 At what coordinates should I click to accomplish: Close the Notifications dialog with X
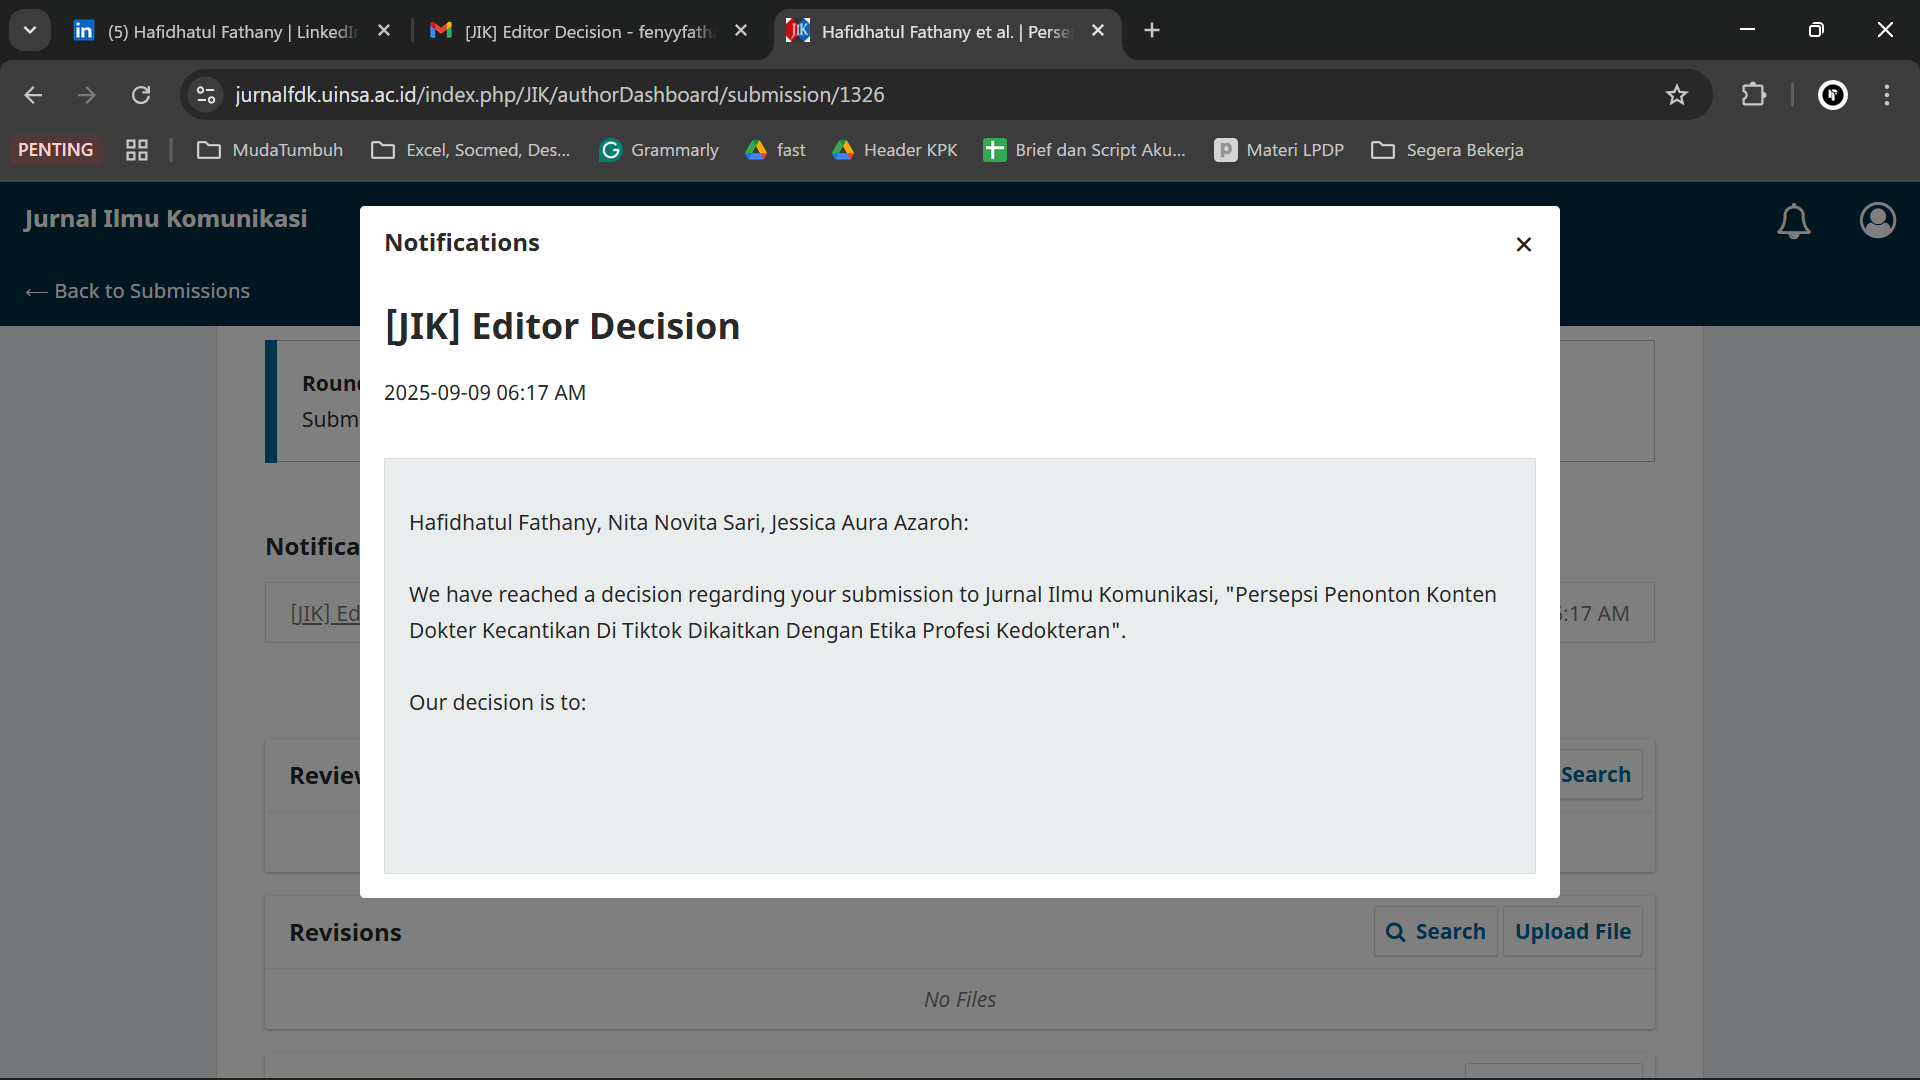(x=1523, y=245)
